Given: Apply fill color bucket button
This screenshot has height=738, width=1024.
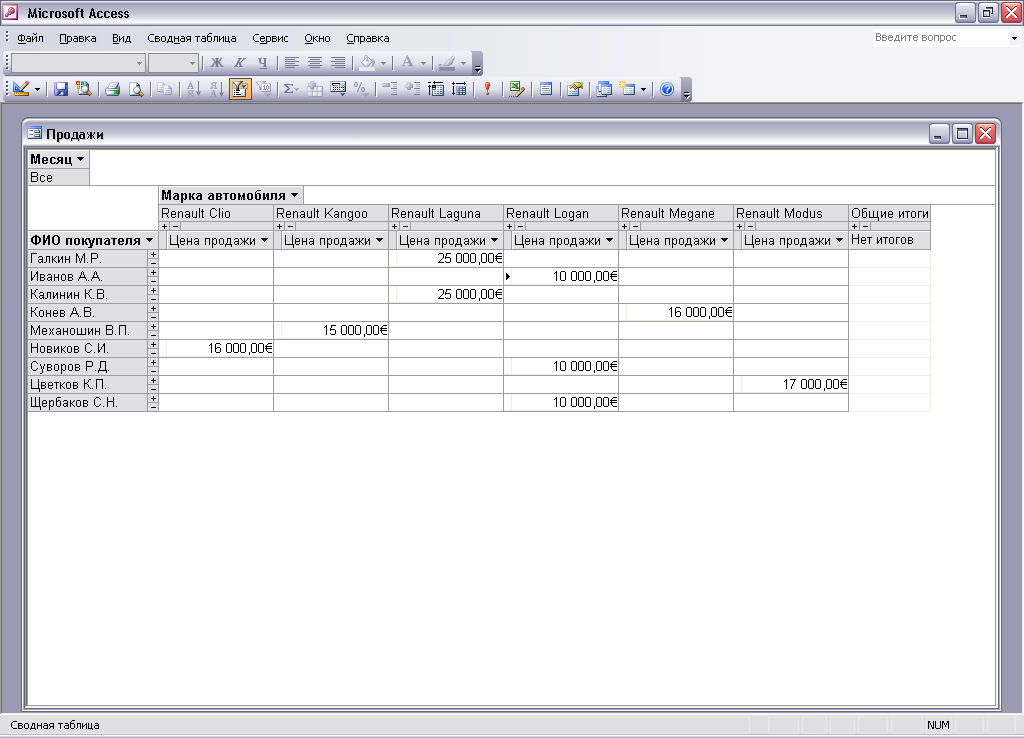Looking at the screenshot, I should (368, 63).
